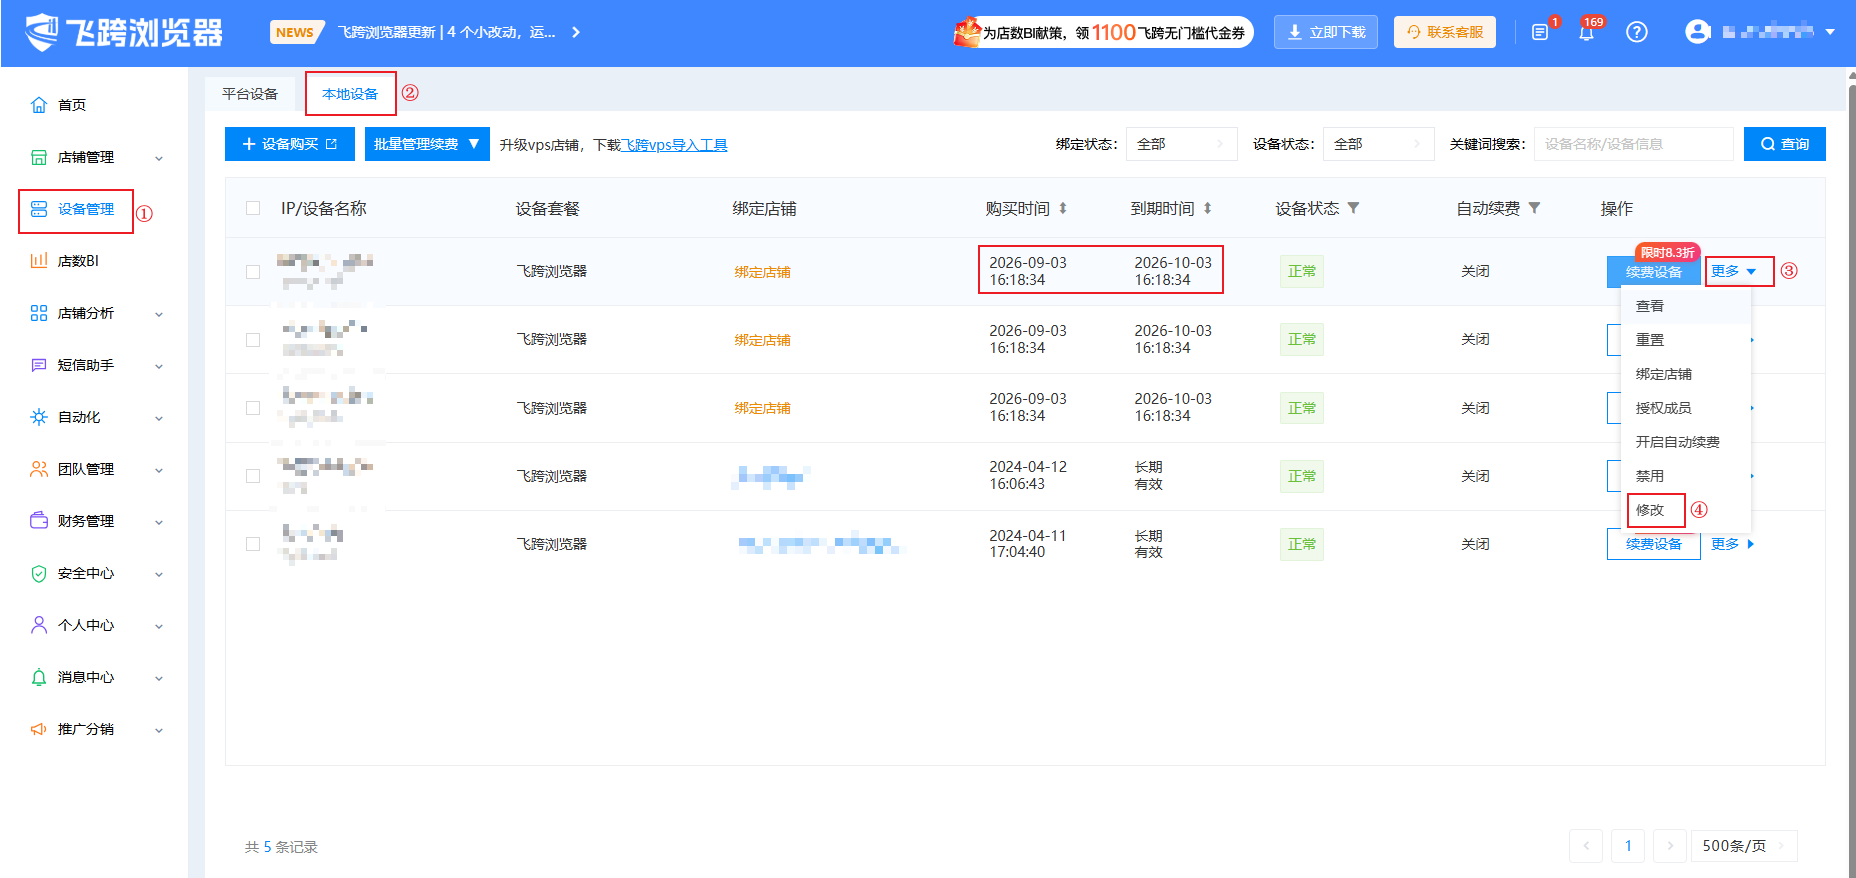Open the 自动续费 column filter icon
Screen dimensions: 1856x878
coord(1535,208)
